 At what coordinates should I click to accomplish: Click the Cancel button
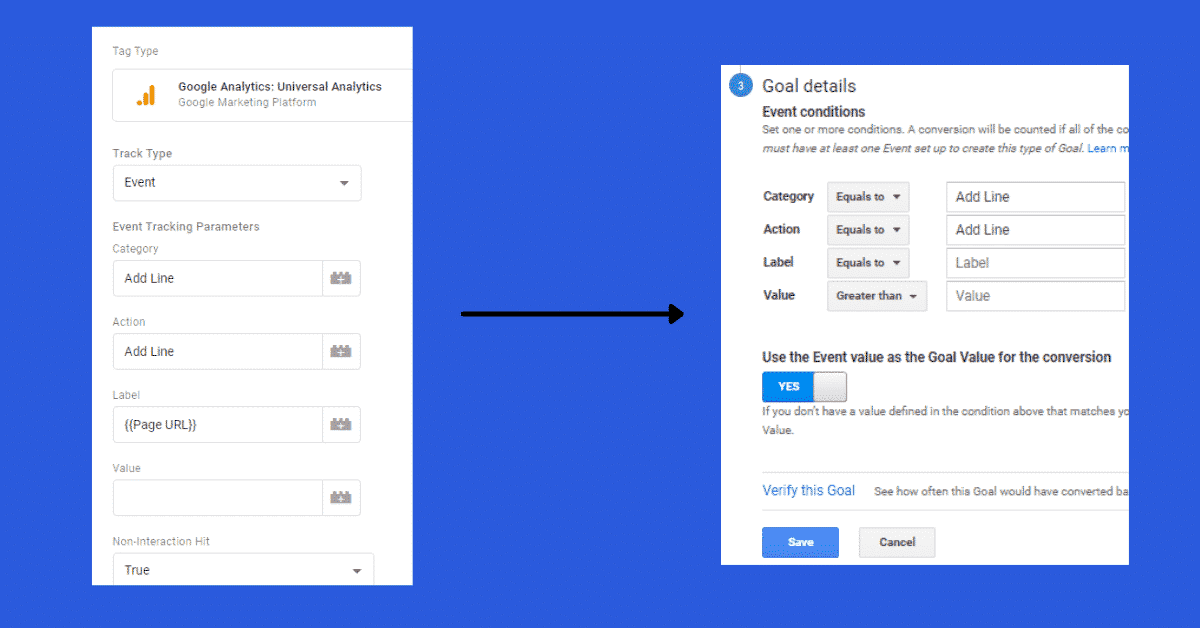pyautogui.click(x=896, y=542)
